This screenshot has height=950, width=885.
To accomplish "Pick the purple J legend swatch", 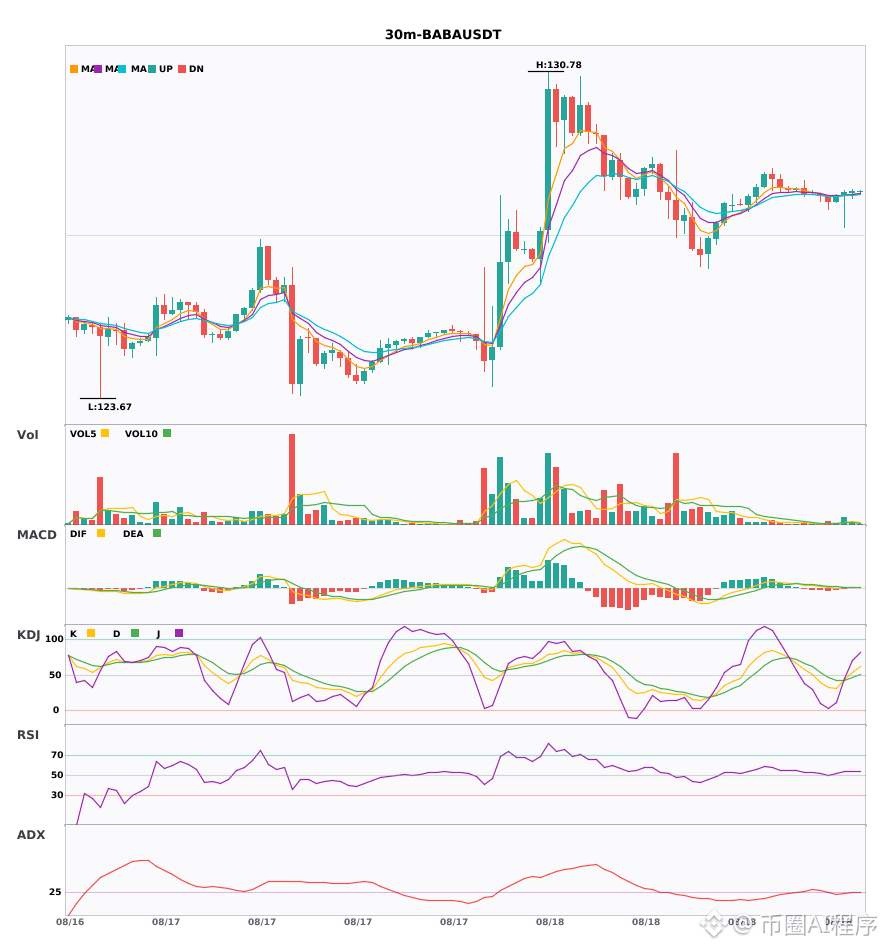I will [x=179, y=633].
